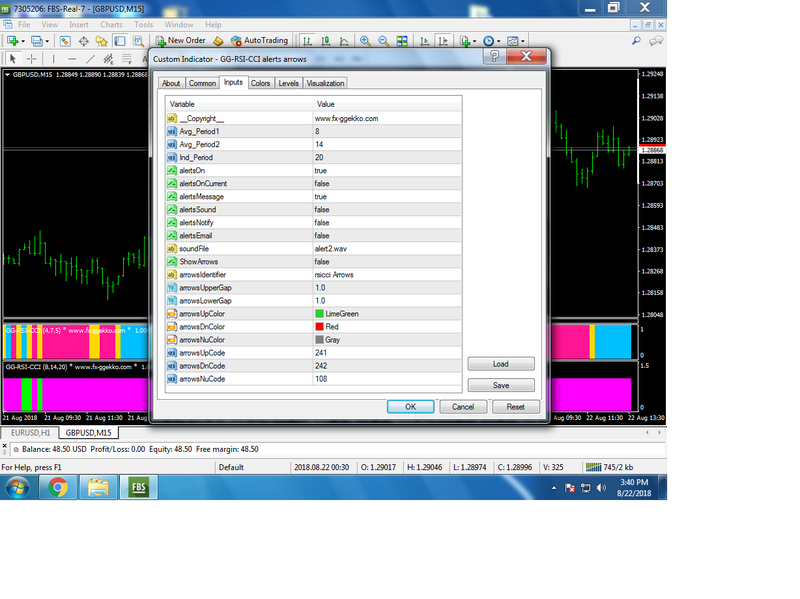800x599 pixels.
Task: Click the New Chart toolbar icon
Action: click(12, 41)
